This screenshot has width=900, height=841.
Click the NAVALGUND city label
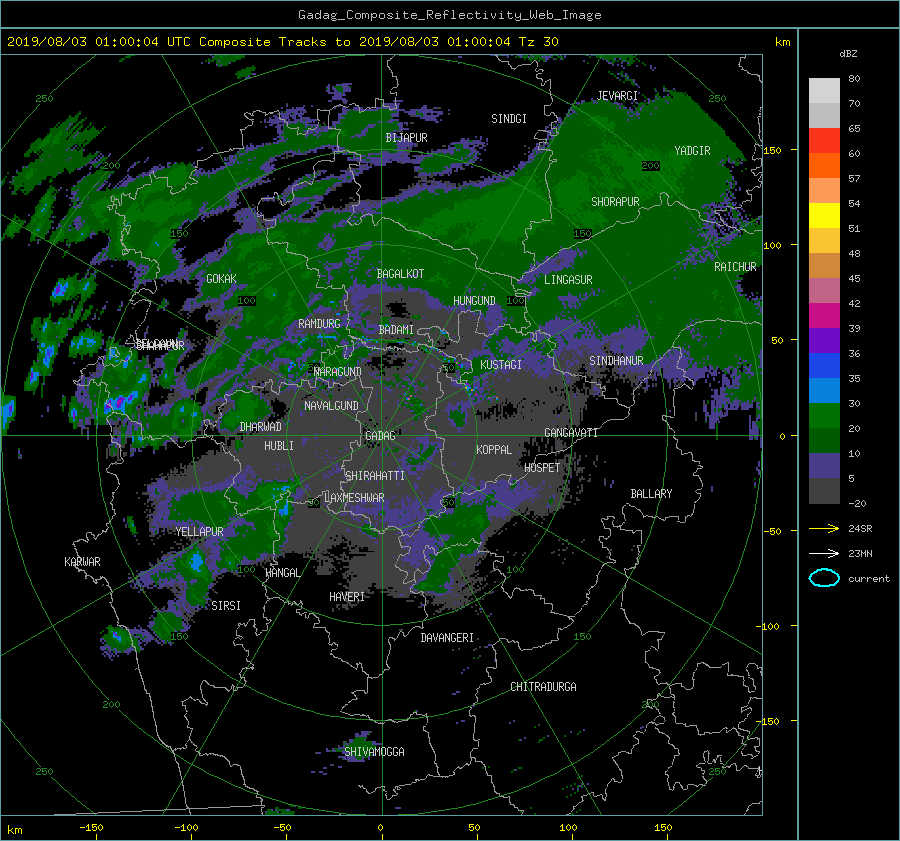click(331, 405)
